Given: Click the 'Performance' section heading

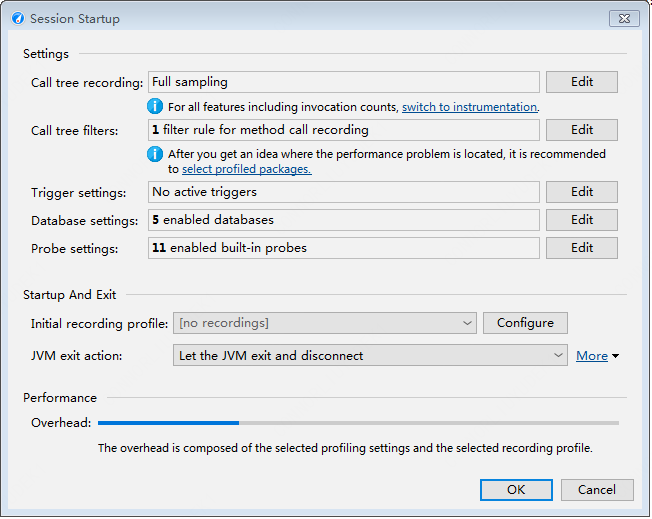Looking at the screenshot, I should click(60, 398).
